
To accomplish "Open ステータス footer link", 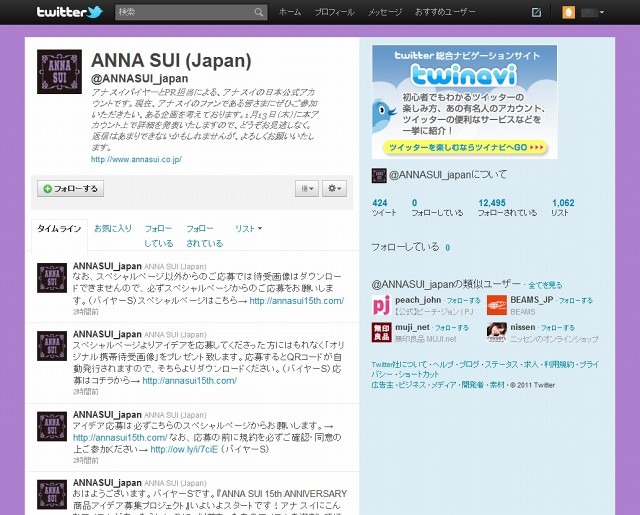I will (x=501, y=364).
